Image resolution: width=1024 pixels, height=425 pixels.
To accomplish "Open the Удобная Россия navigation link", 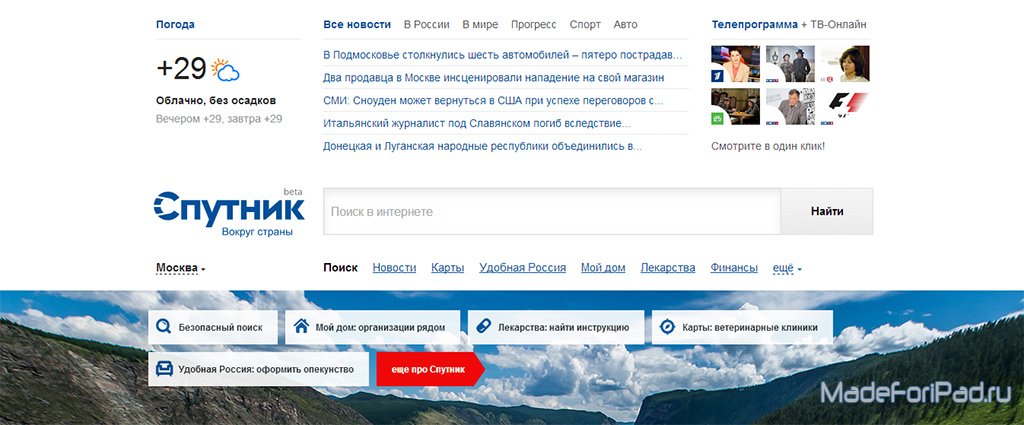I will pos(522,268).
